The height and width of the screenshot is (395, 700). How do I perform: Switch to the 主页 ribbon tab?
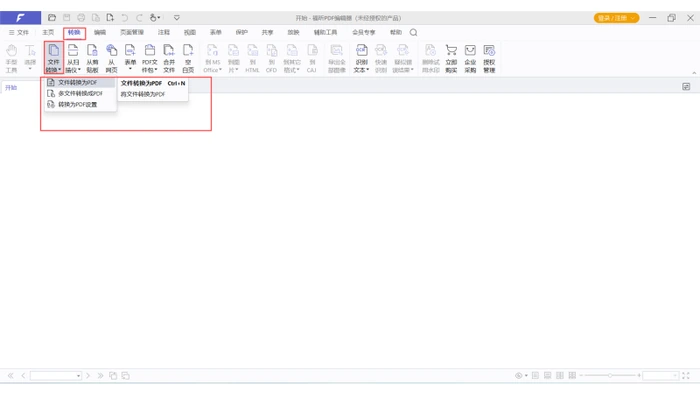click(x=48, y=33)
